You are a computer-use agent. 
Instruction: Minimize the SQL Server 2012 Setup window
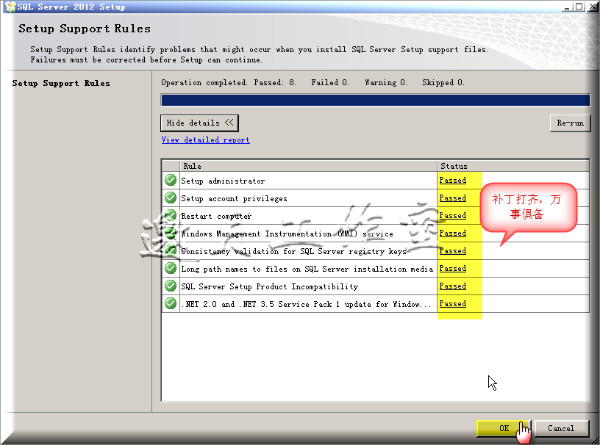tap(567, 7)
